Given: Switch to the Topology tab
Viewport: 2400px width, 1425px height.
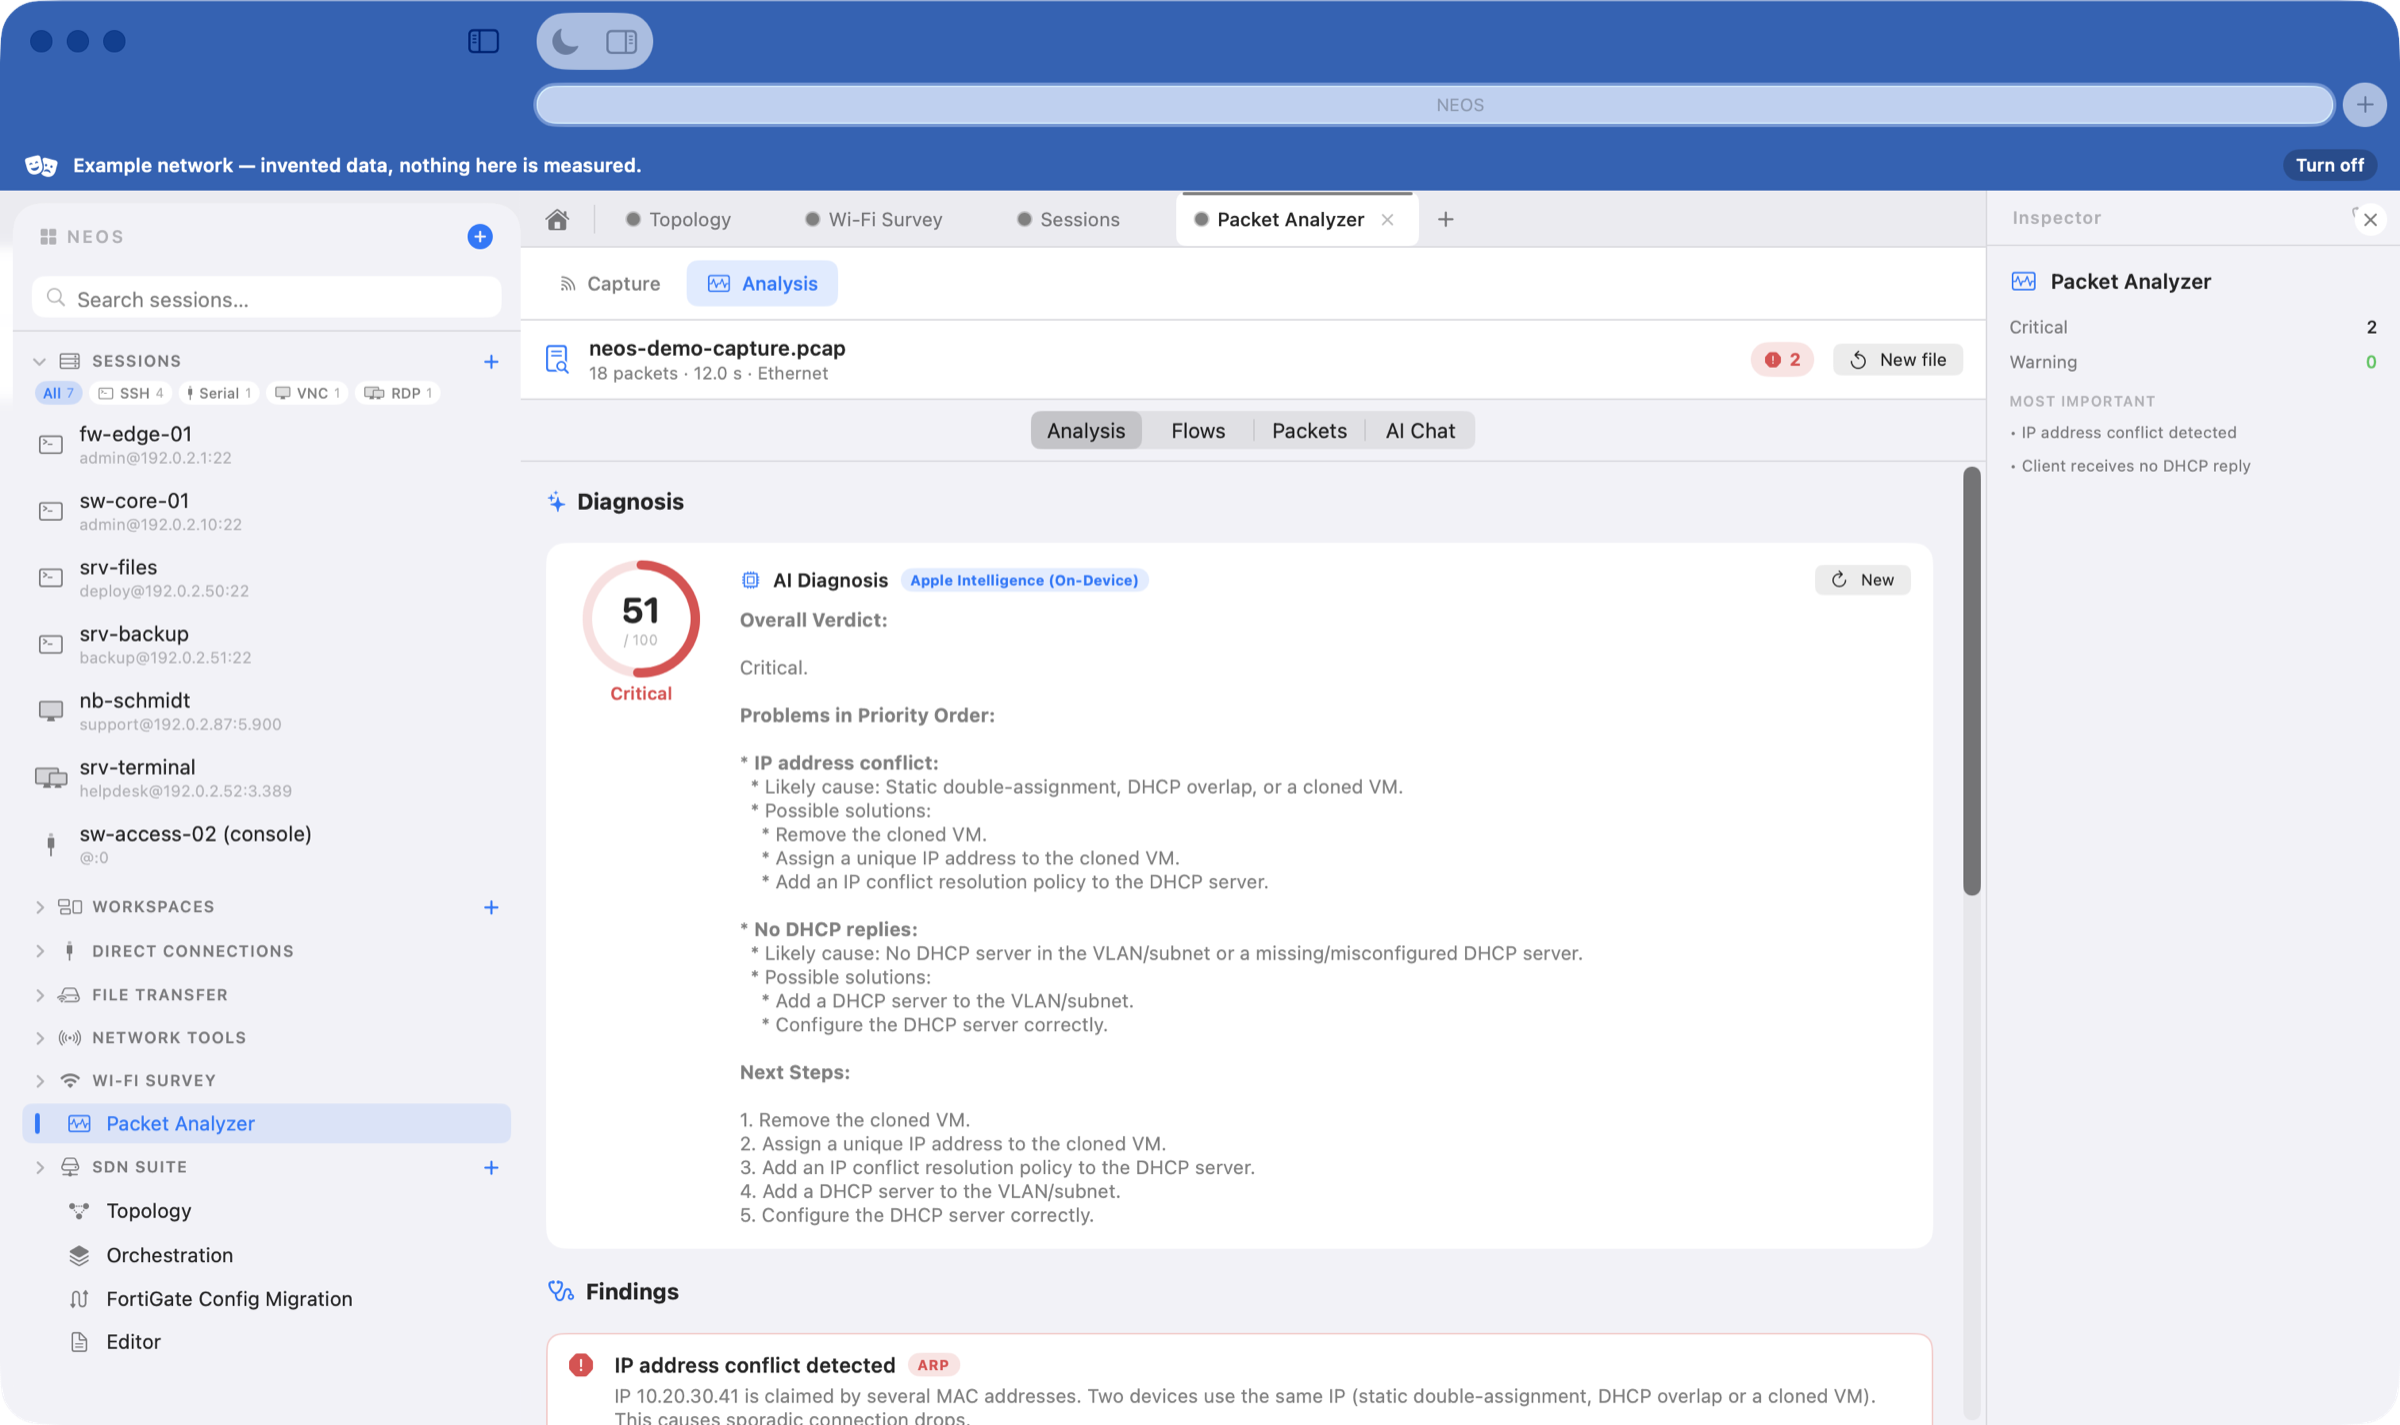Looking at the screenshot, I should tap(679, 219).
